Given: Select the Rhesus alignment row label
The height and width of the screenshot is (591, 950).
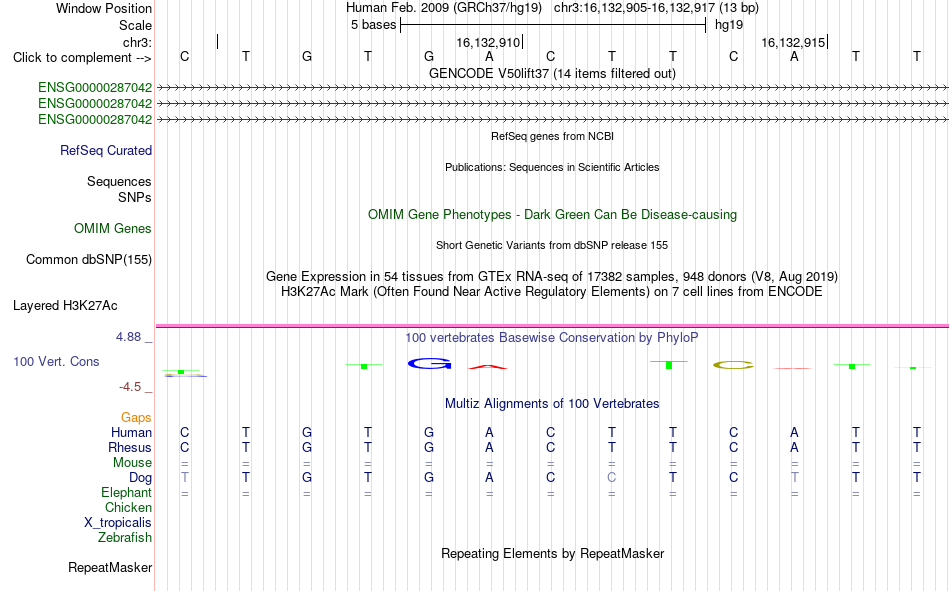Looking at the screenshot, I should [130, 447].
